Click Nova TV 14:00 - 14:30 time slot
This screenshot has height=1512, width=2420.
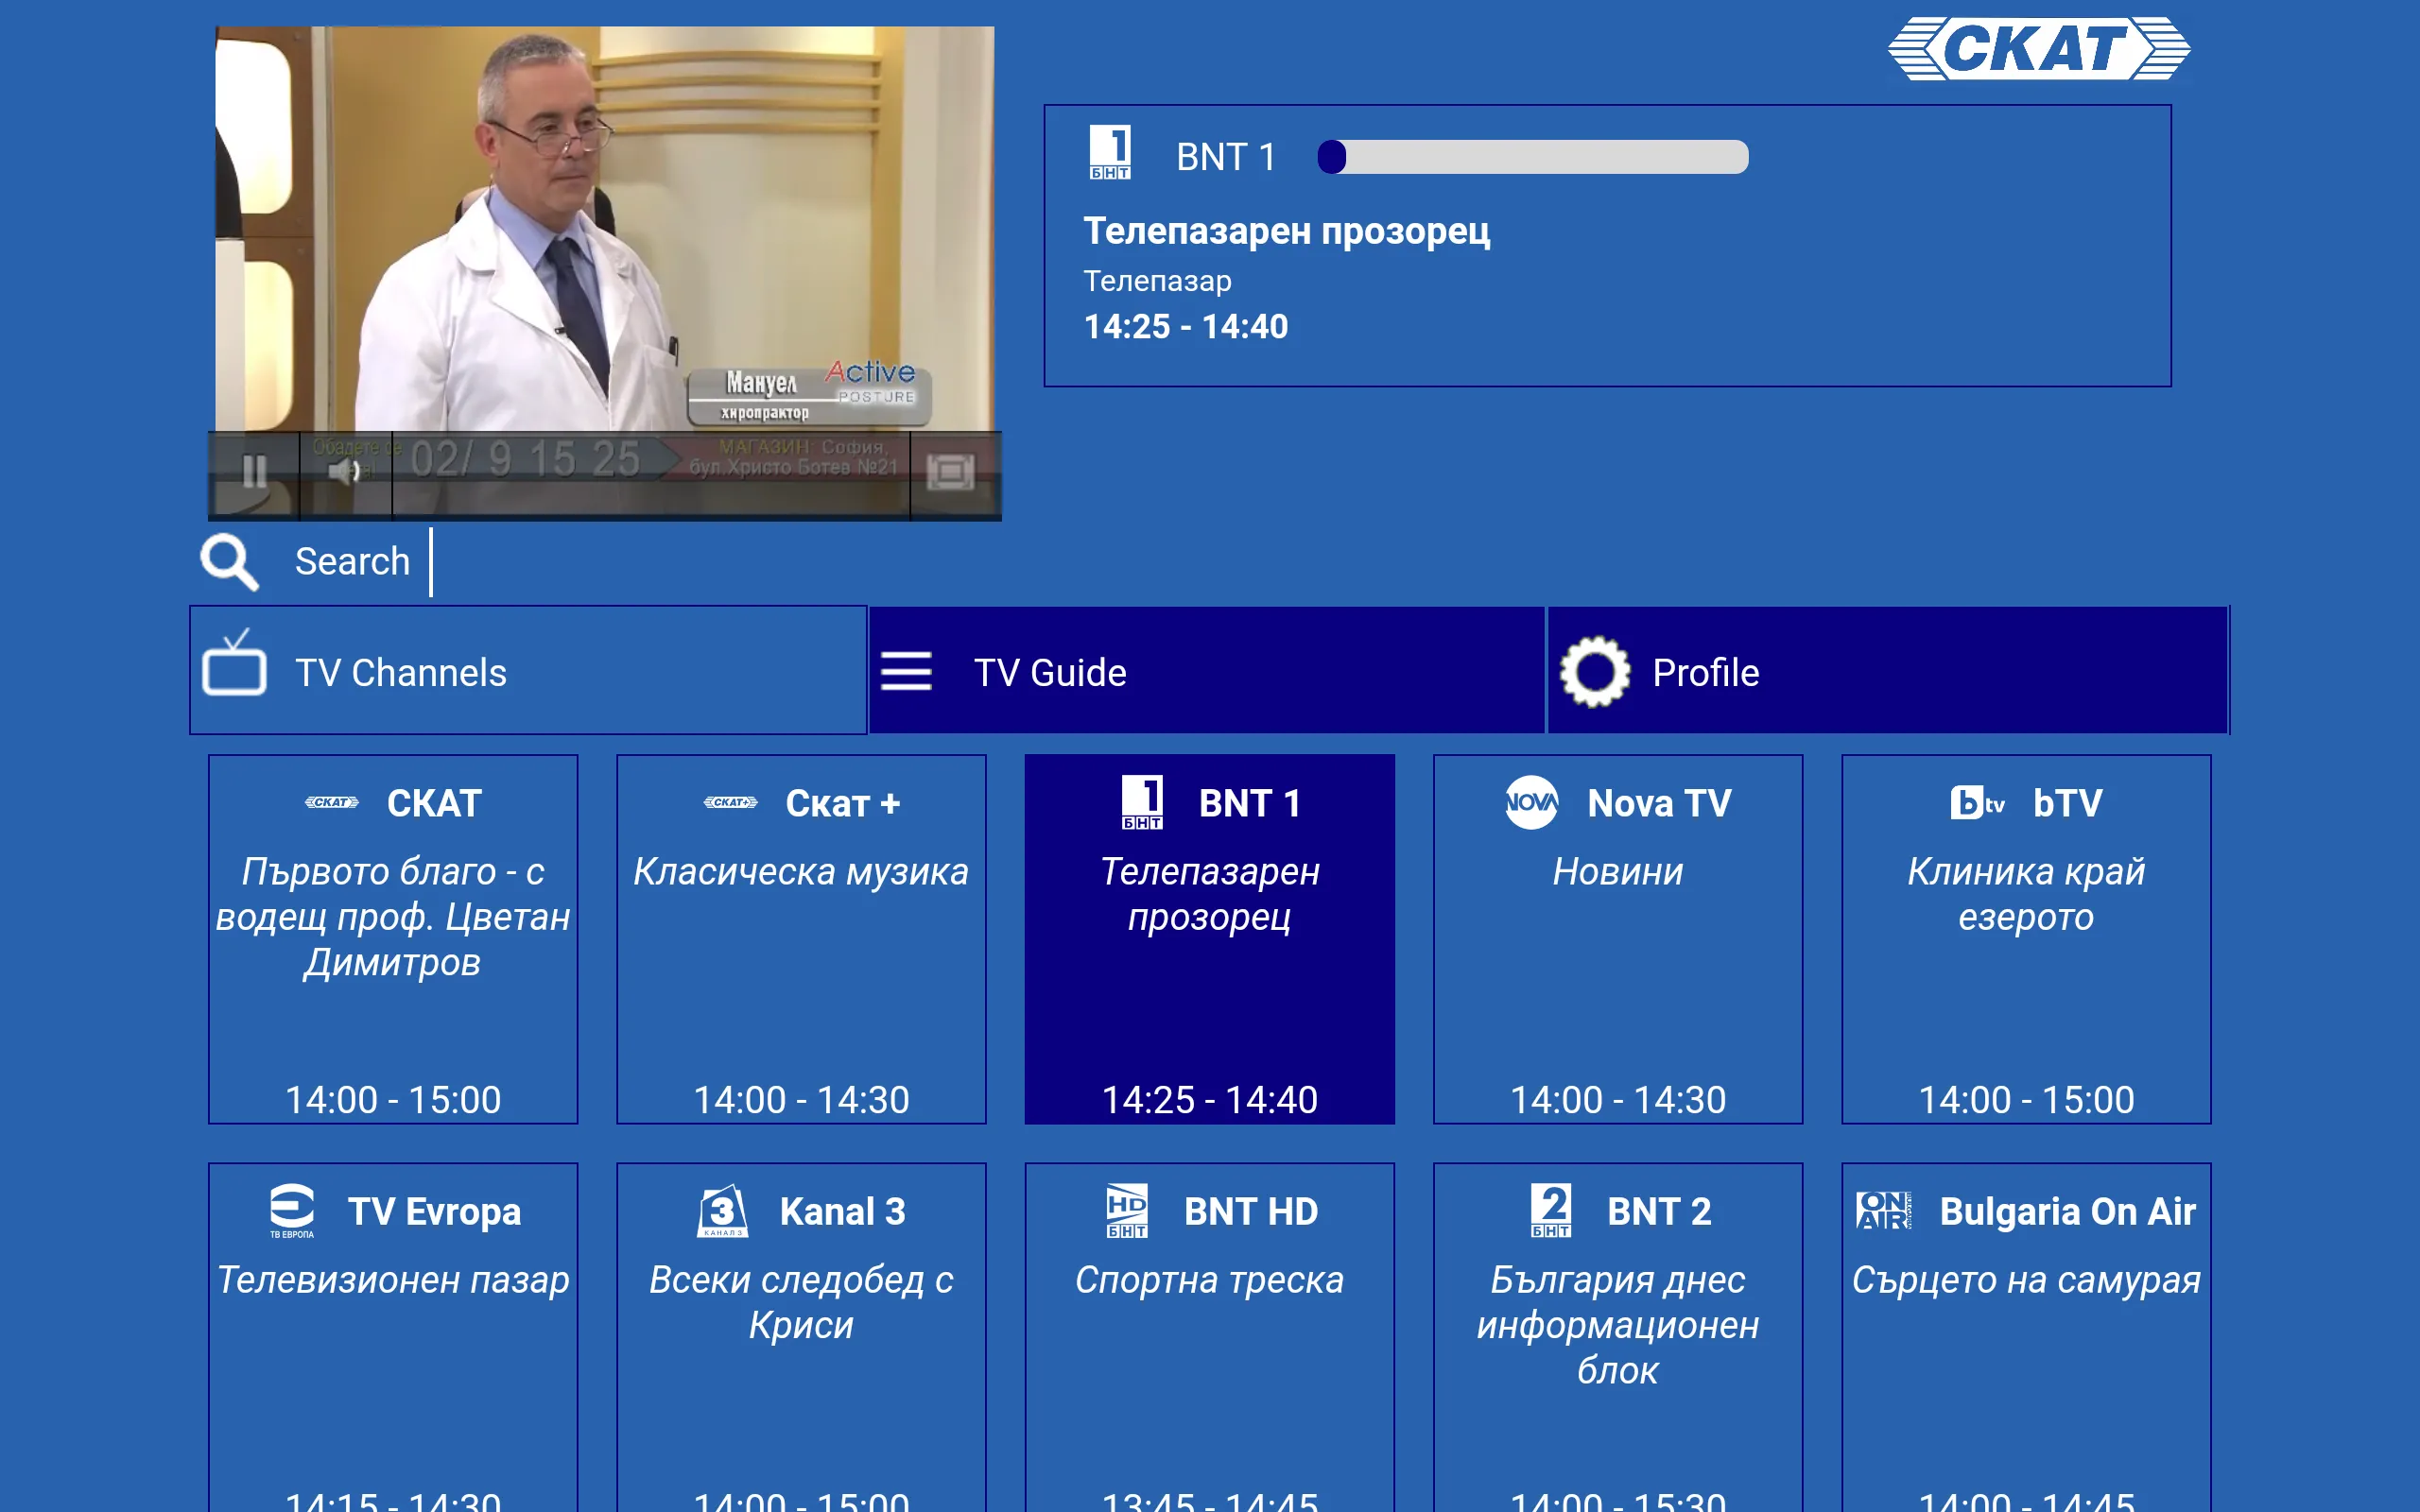click(1618, 1100)
